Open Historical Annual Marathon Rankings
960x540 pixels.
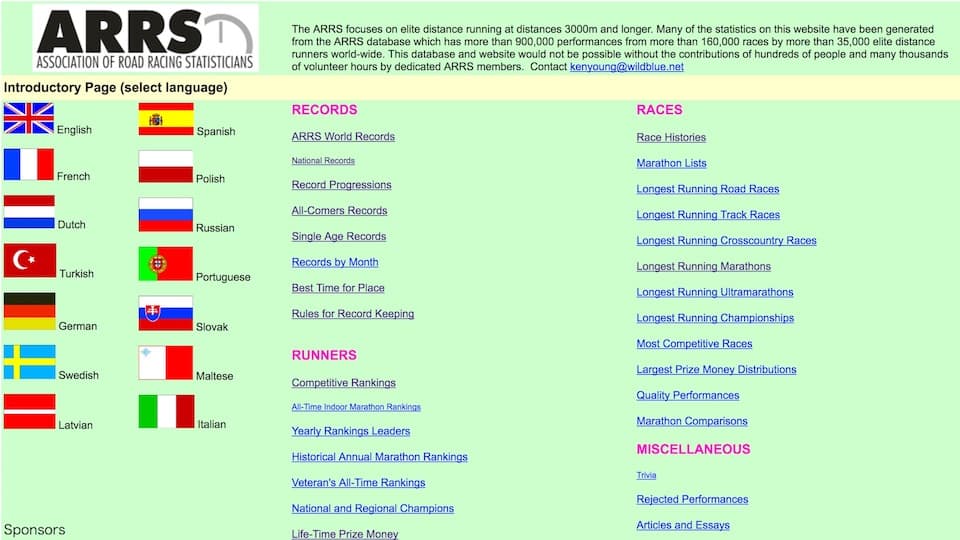tap(380, 457)
